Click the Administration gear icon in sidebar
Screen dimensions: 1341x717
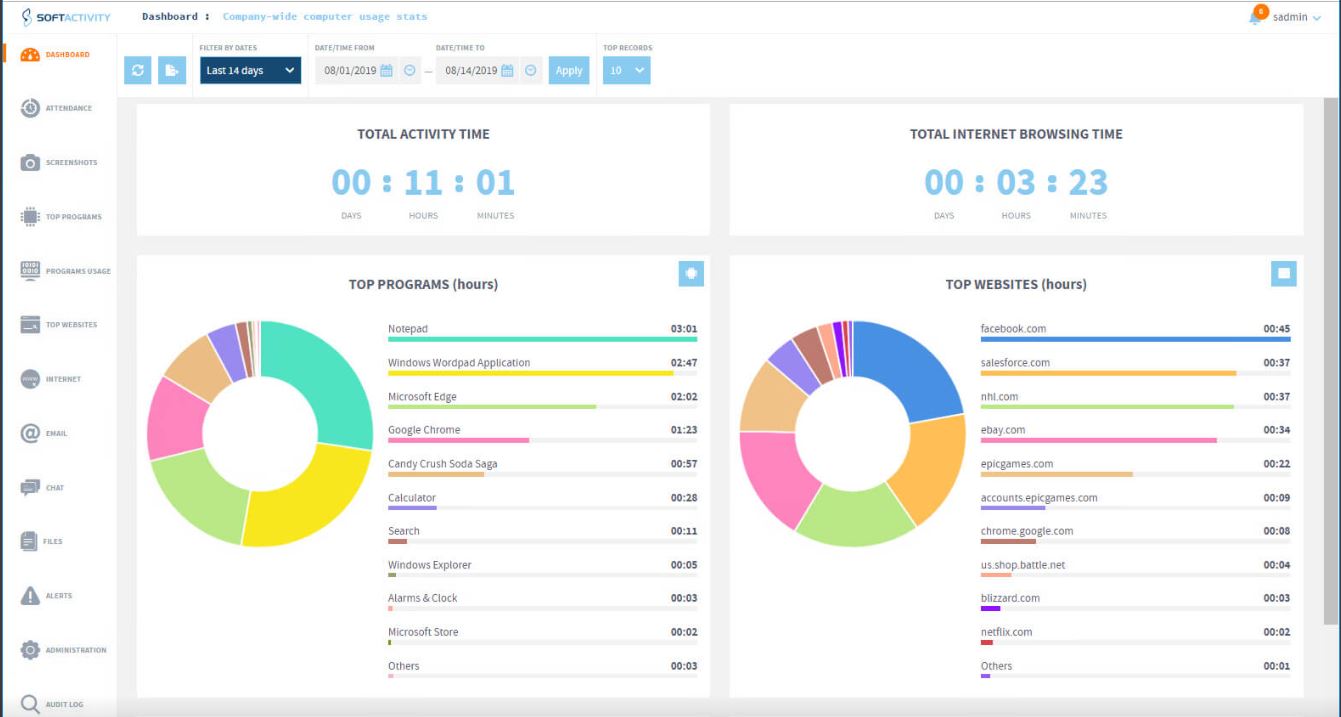[30, 650]
